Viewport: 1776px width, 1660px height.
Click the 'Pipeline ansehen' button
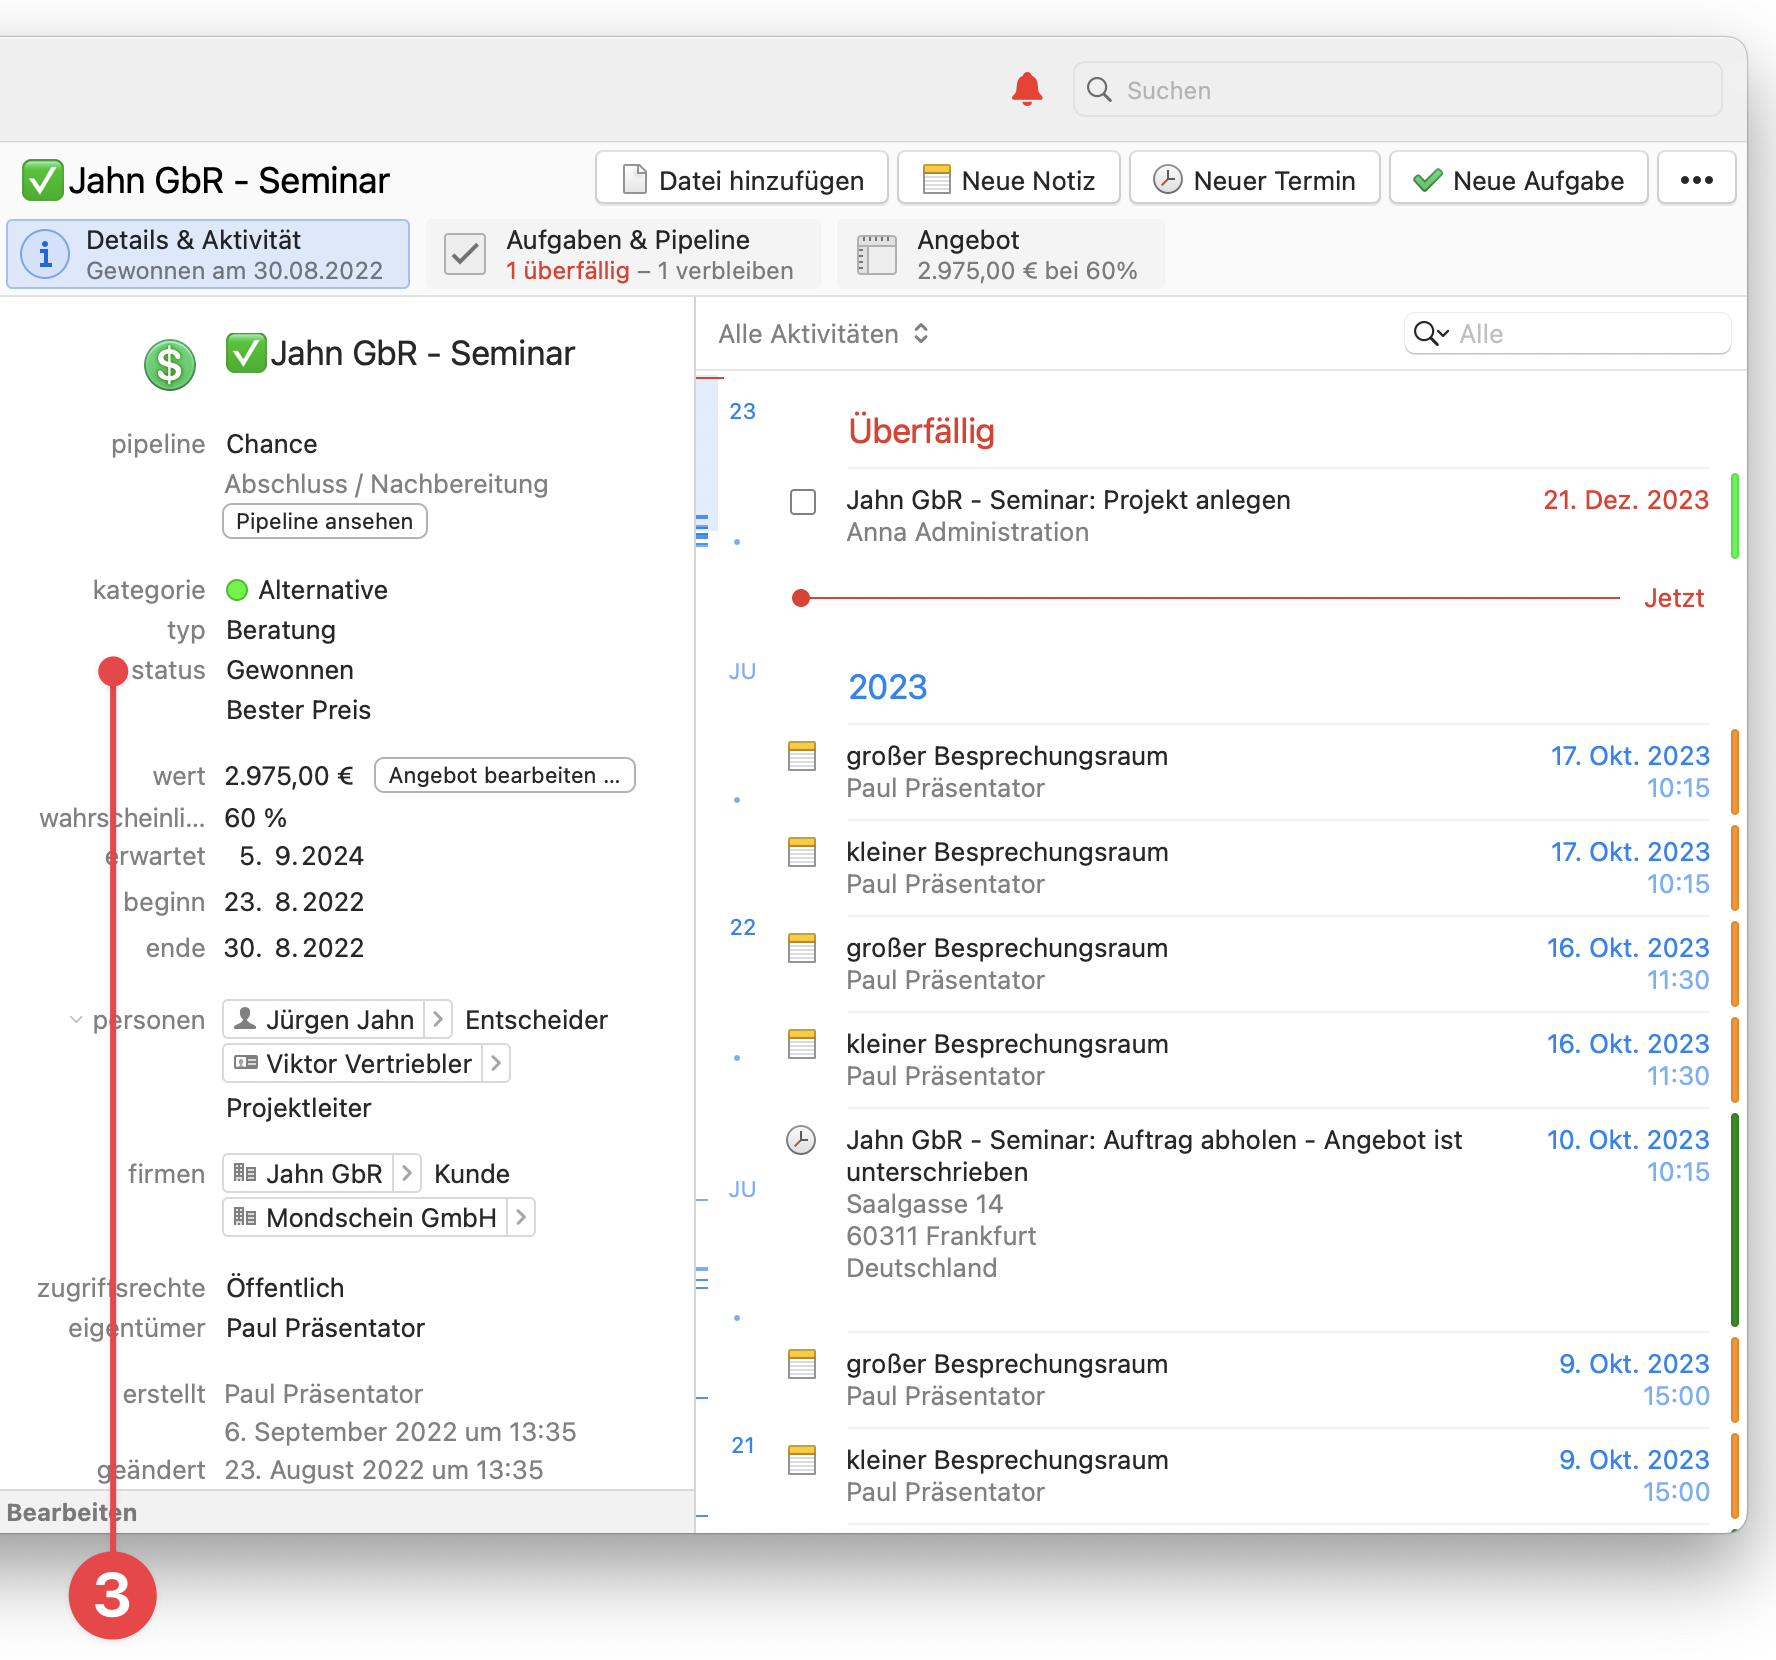point(324,521)
